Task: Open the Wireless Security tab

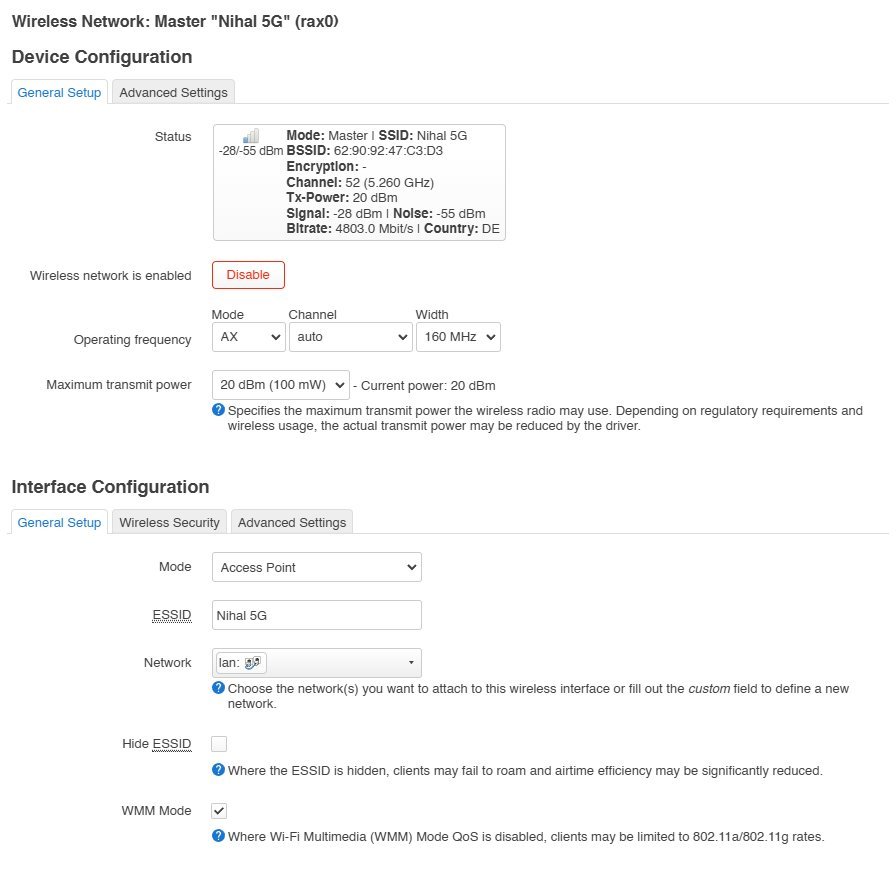Action: click(x=169, y=522)
